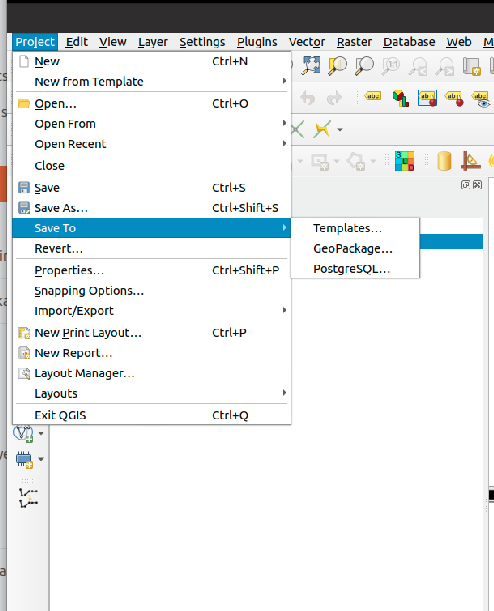Open the Layer Diagram Options icon
The height and width of the screenshot is (611, 494).
pos(400,98)
